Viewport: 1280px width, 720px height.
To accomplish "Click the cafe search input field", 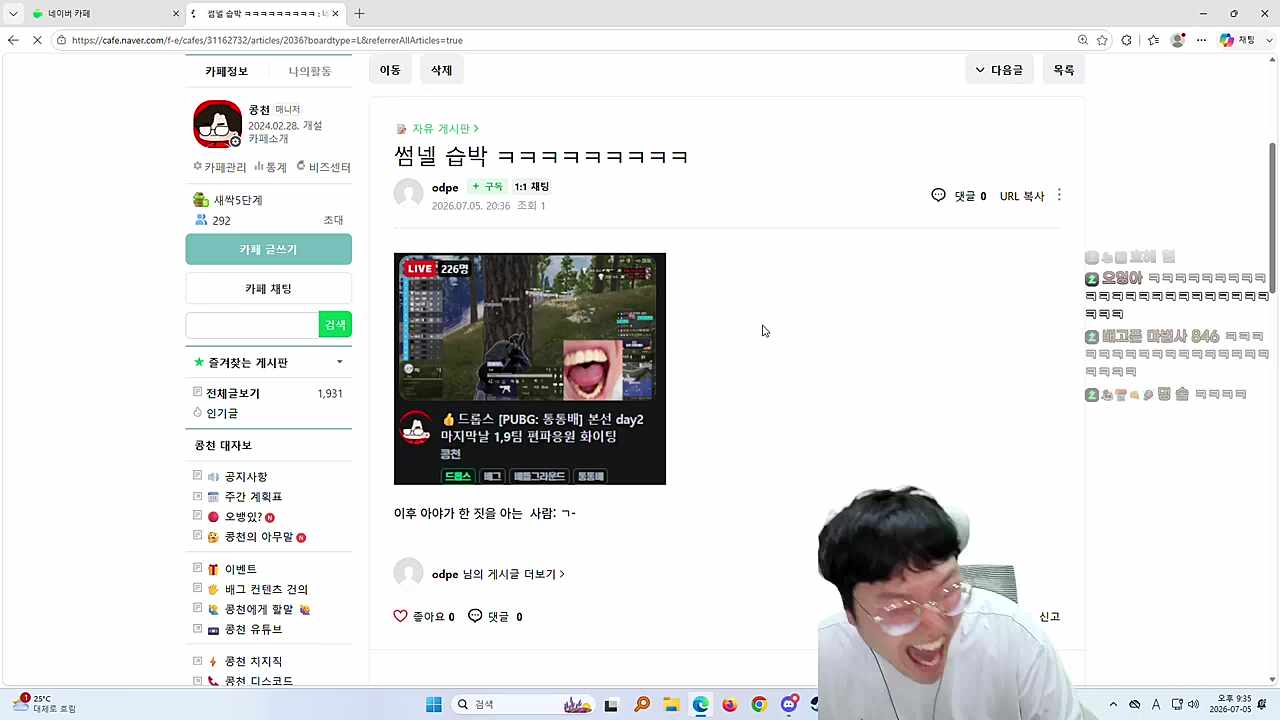I will [252, 325].
